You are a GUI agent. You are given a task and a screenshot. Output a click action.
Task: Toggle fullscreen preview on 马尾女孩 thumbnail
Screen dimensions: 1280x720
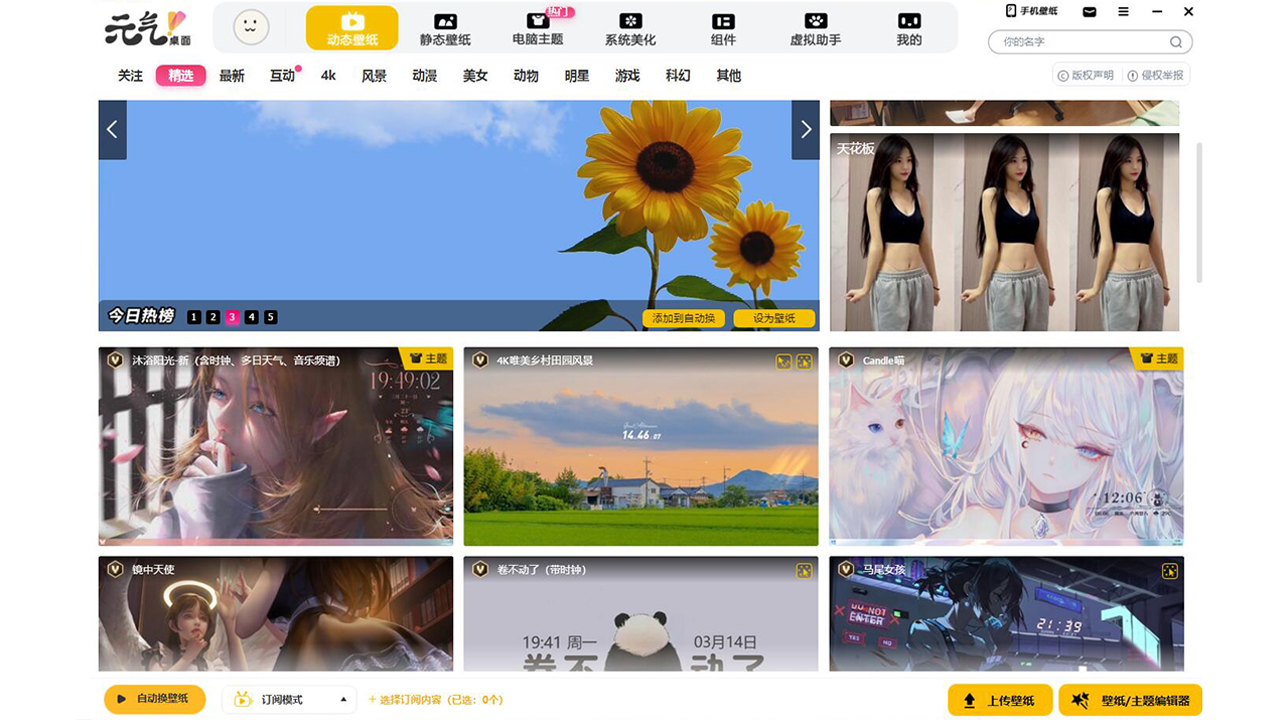(x=1168, y=572)
